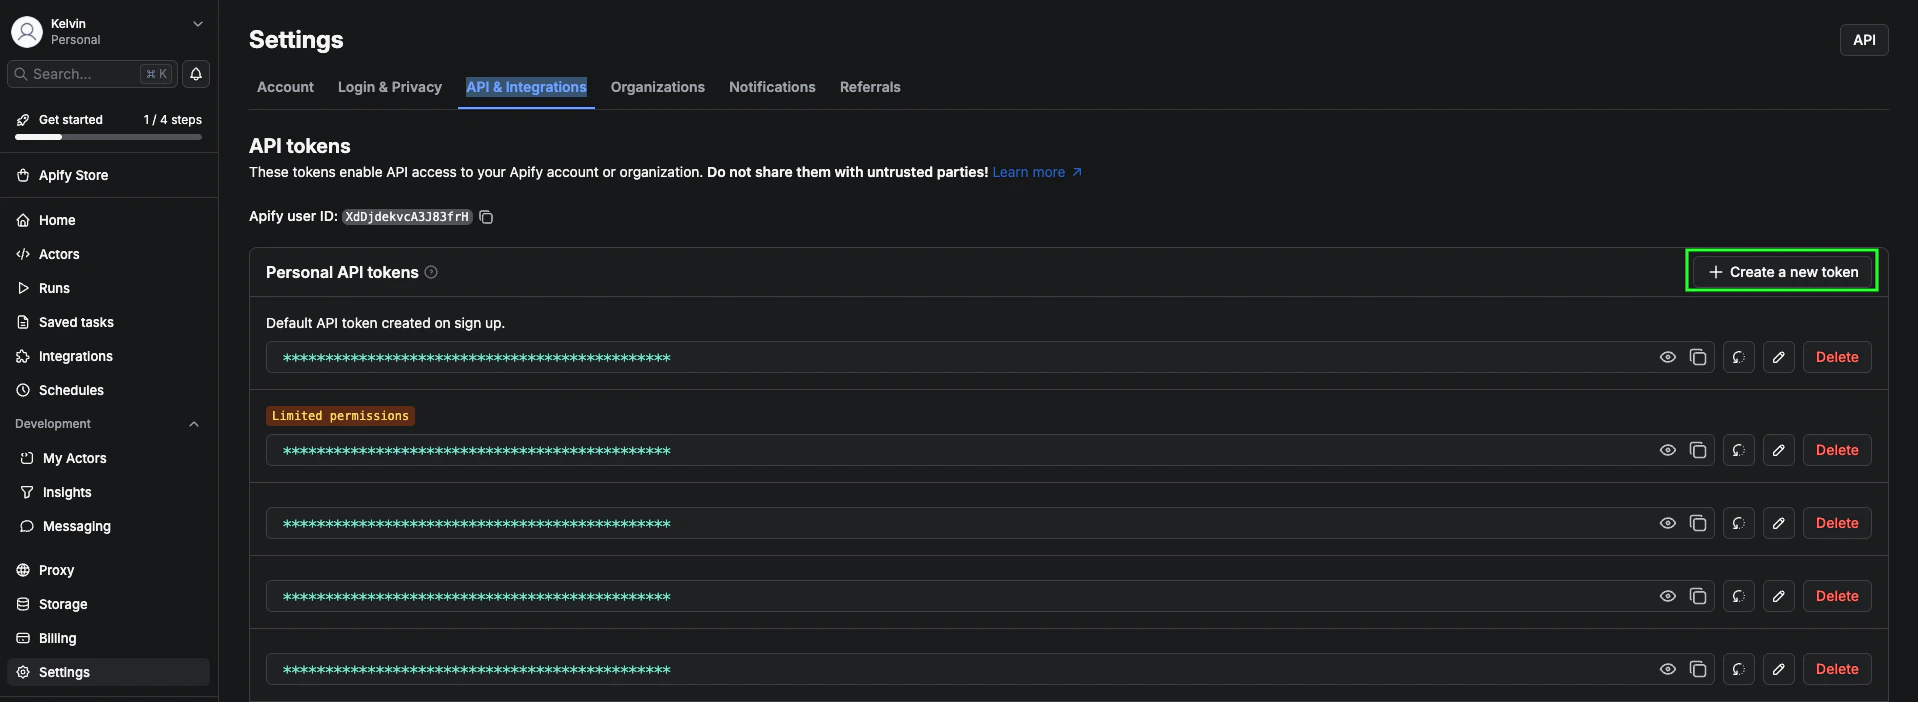Switch to the Login & Privacy tab
The height and width of the screenshot is (702, 1918).
390,87
